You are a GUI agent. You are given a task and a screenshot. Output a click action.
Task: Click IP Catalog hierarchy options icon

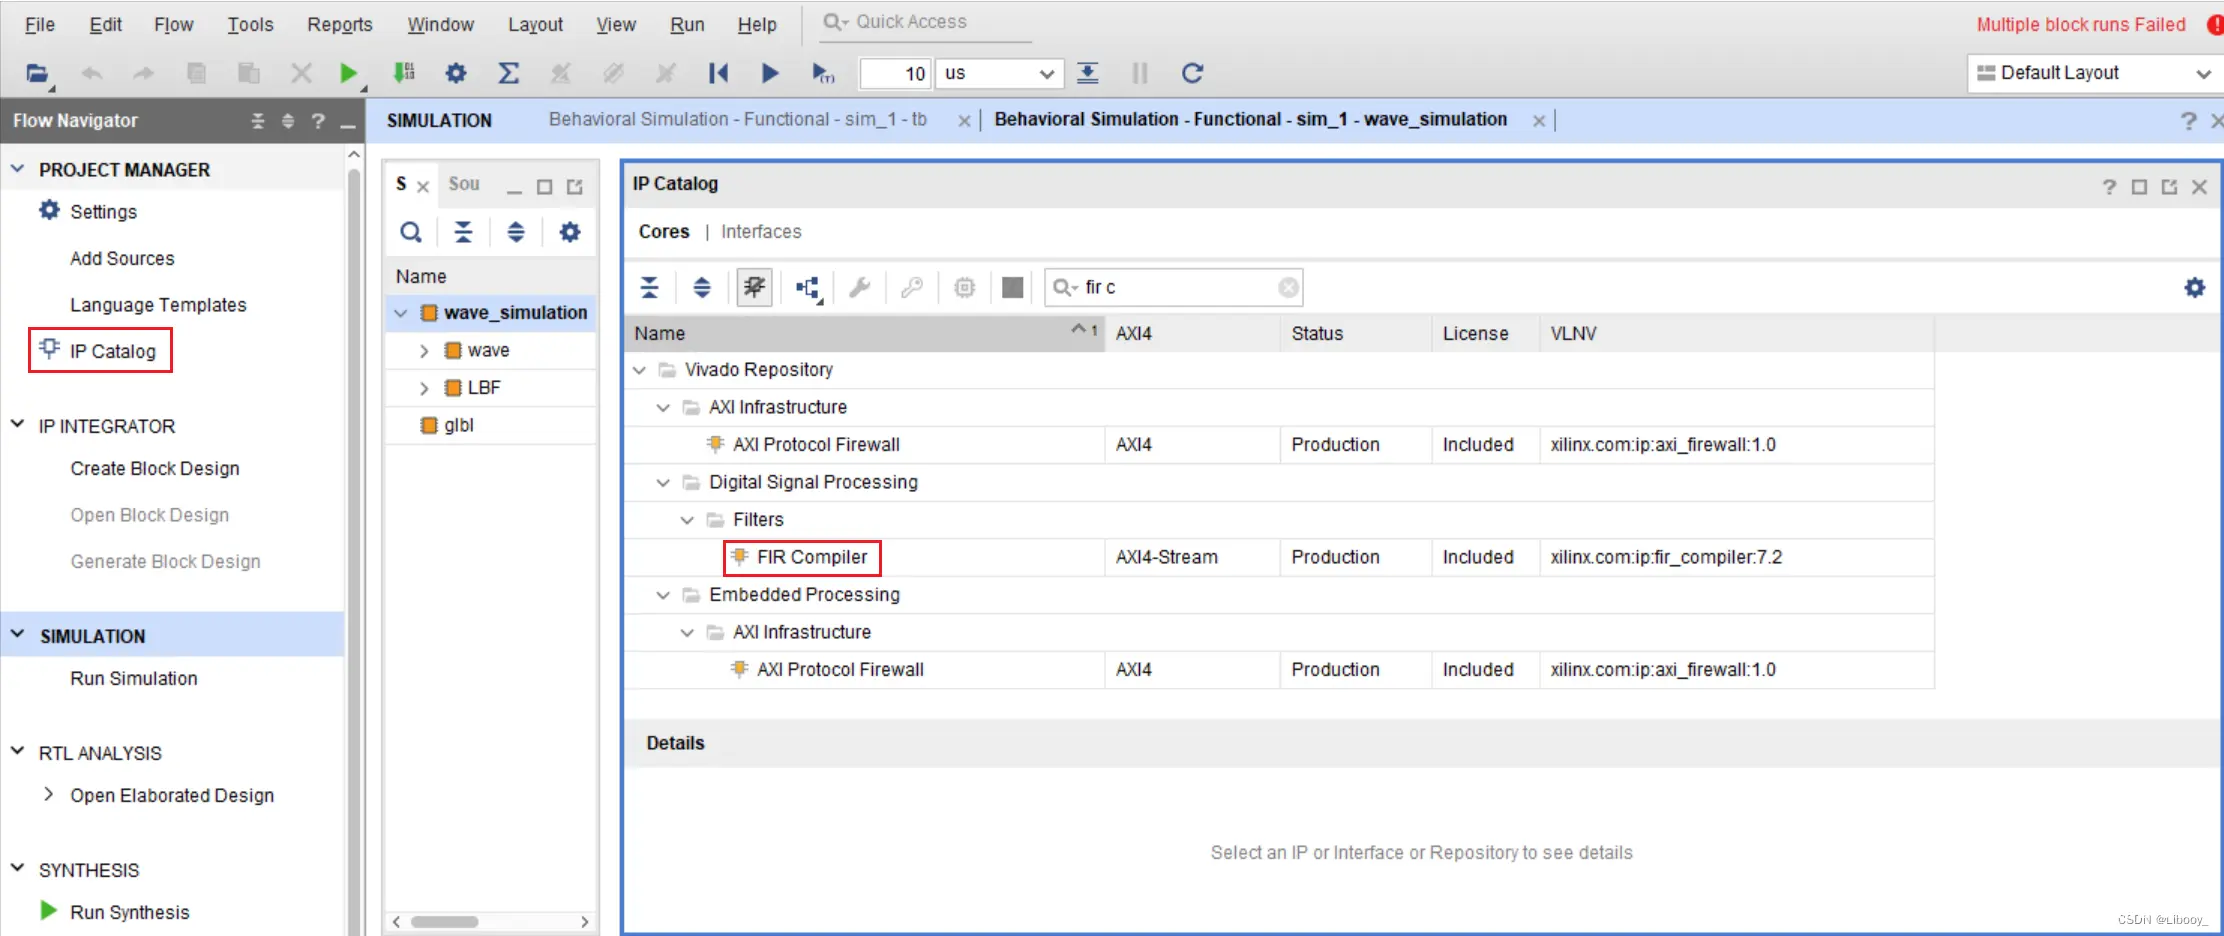(808, 288)
